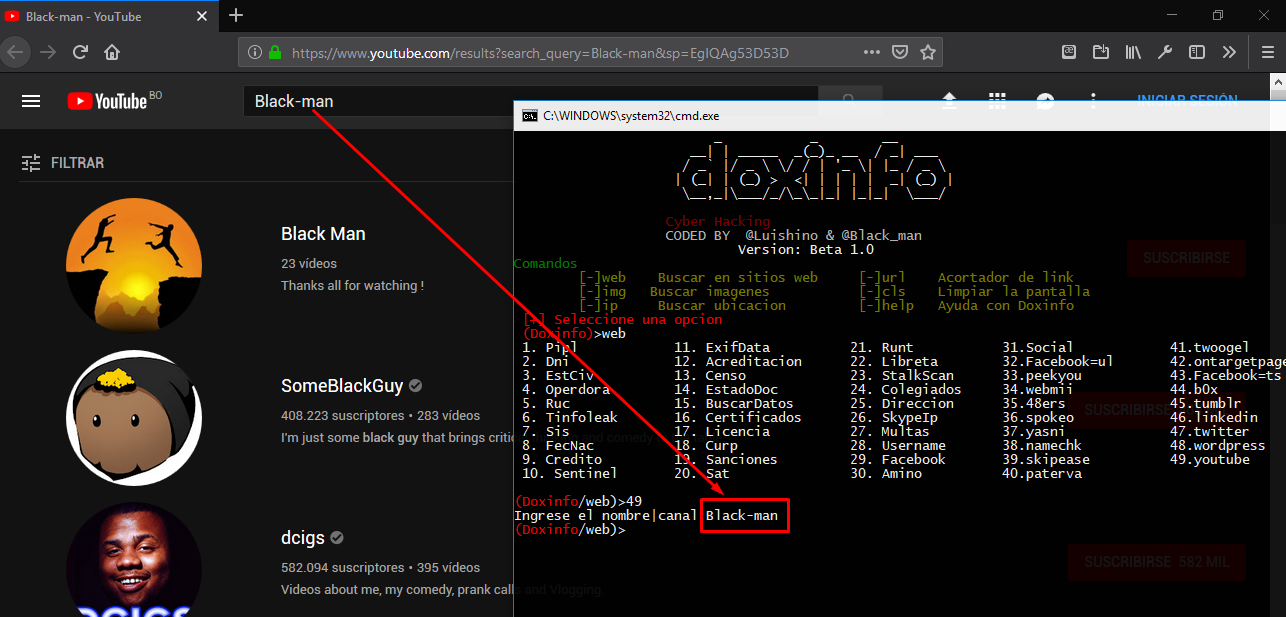Toggle the YouTube guide hamburger menu

click(31, 100)
